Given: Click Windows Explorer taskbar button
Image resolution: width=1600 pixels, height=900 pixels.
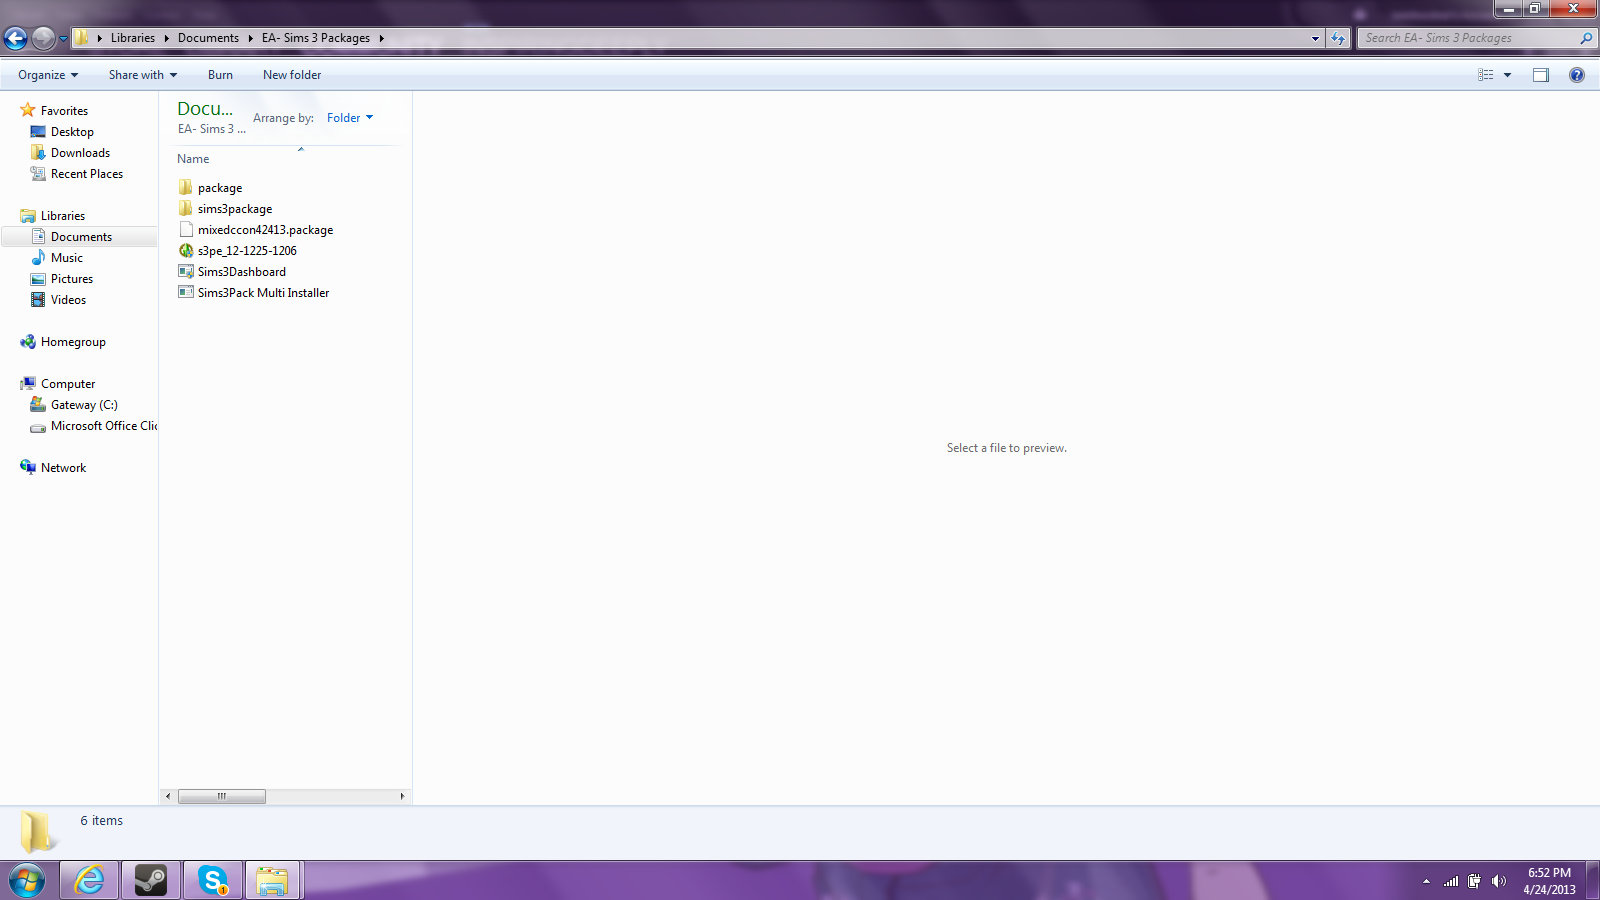Looking at the screenshot, I should [x=273, y=881].
